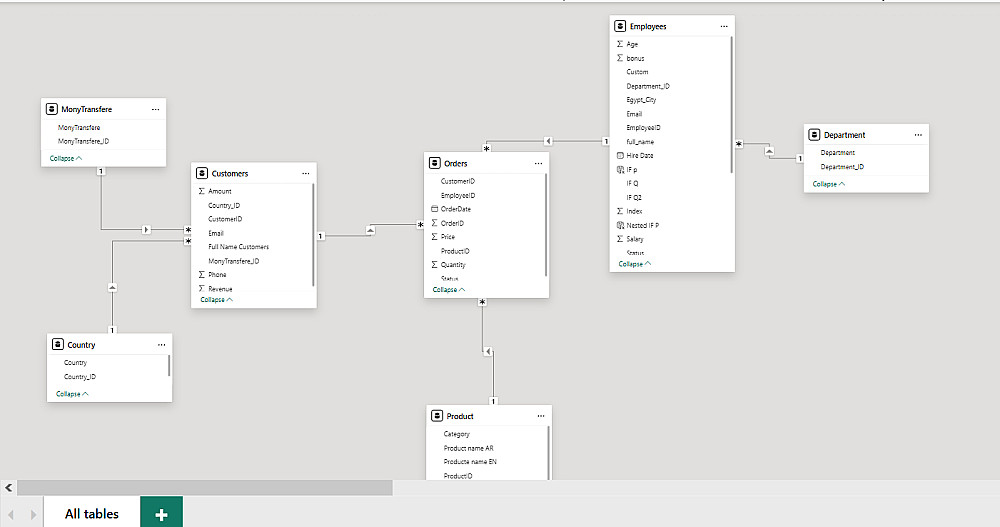This screenshot has height=527, width=1000.
Task: Click the MonyTransfere table header icon
Action: (51, 109)
